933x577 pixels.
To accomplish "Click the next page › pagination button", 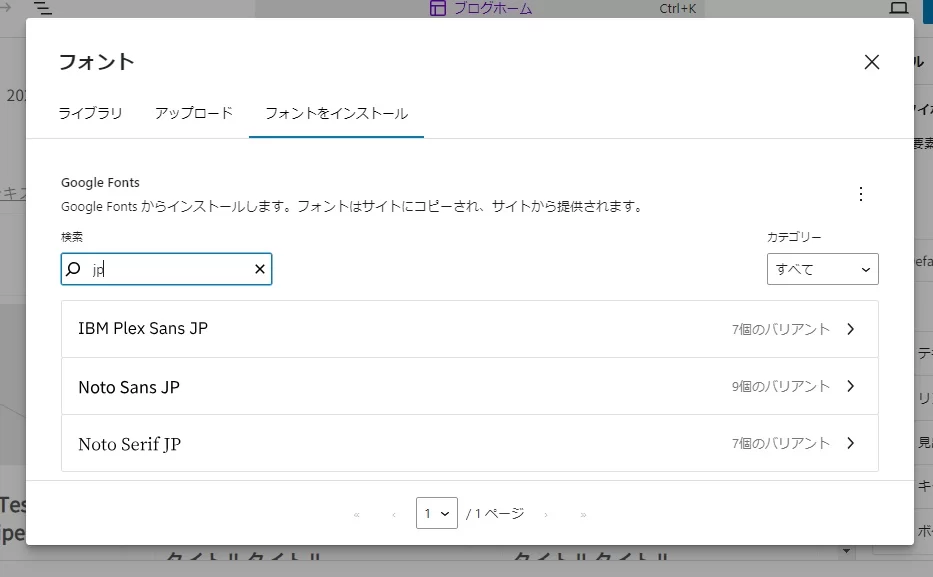I will click(x=546, y=515).
